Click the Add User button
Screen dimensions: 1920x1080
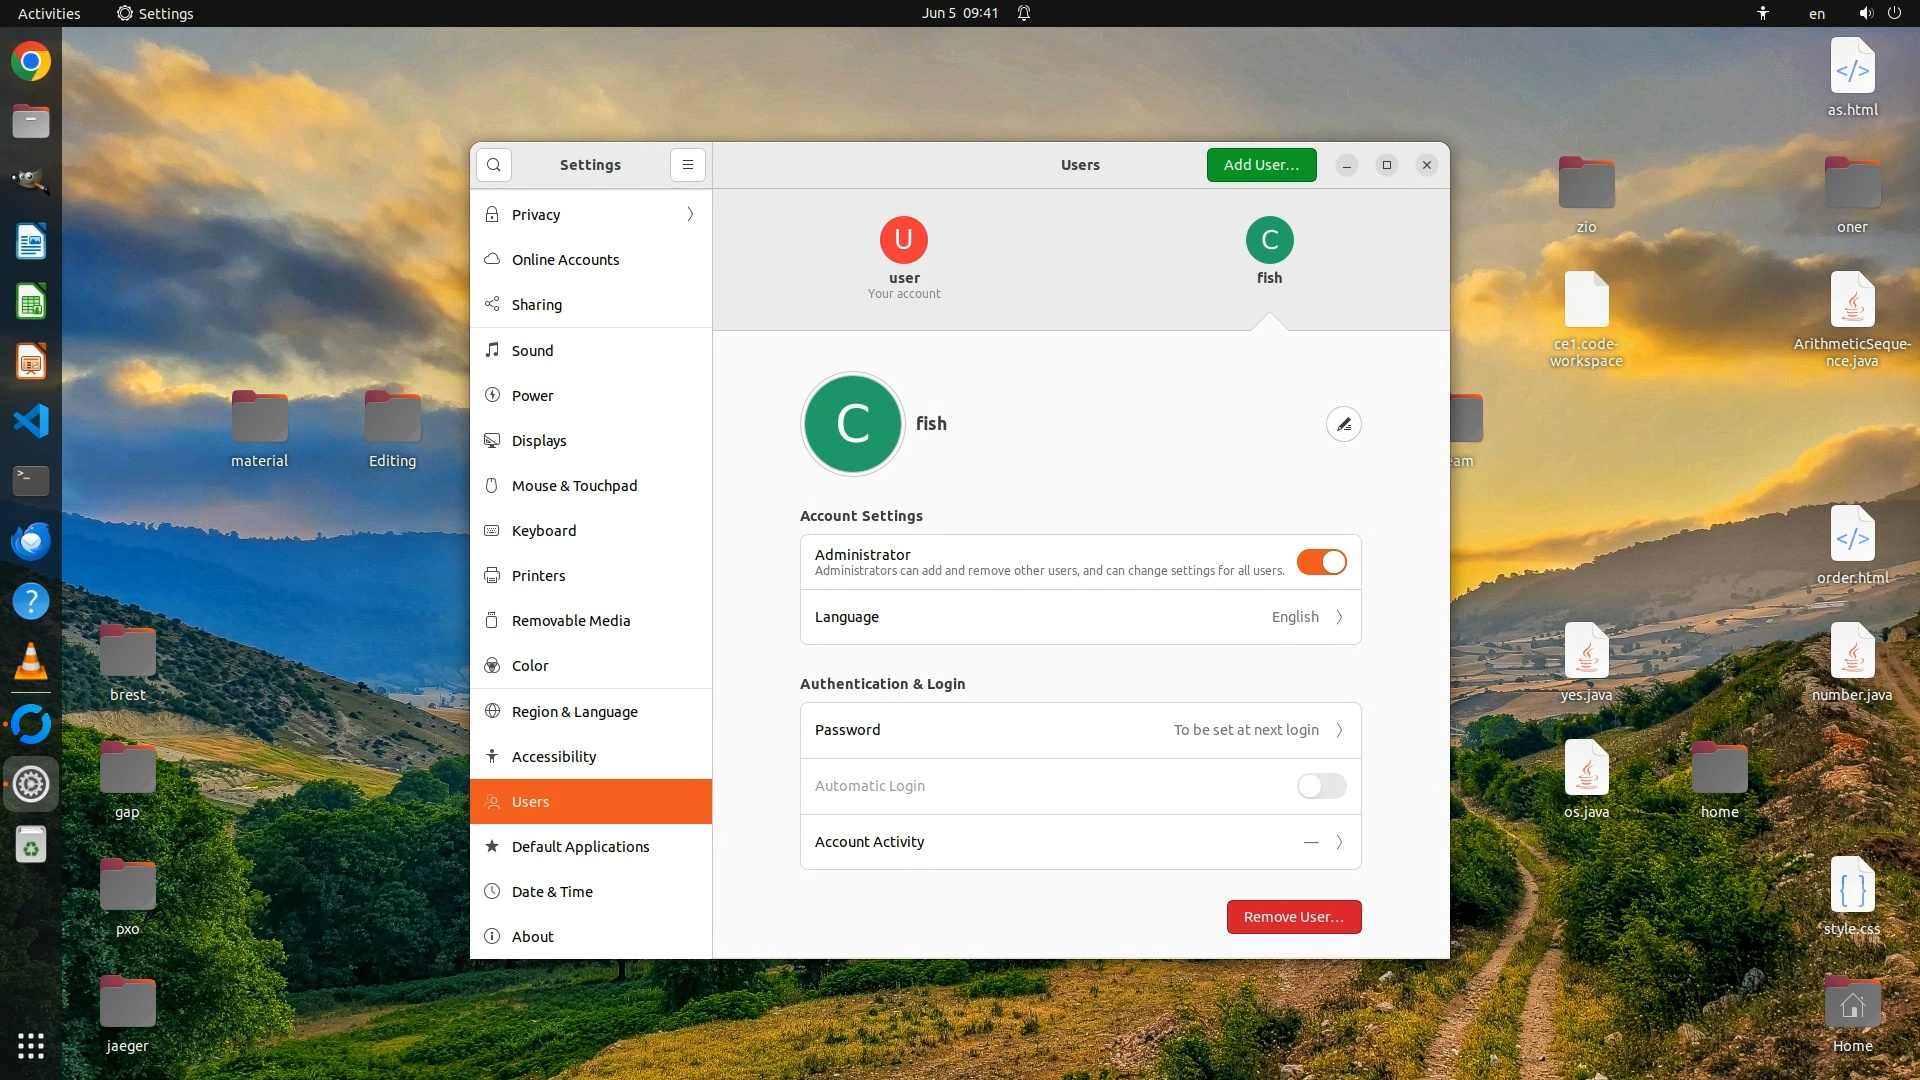click(1261, 165)
